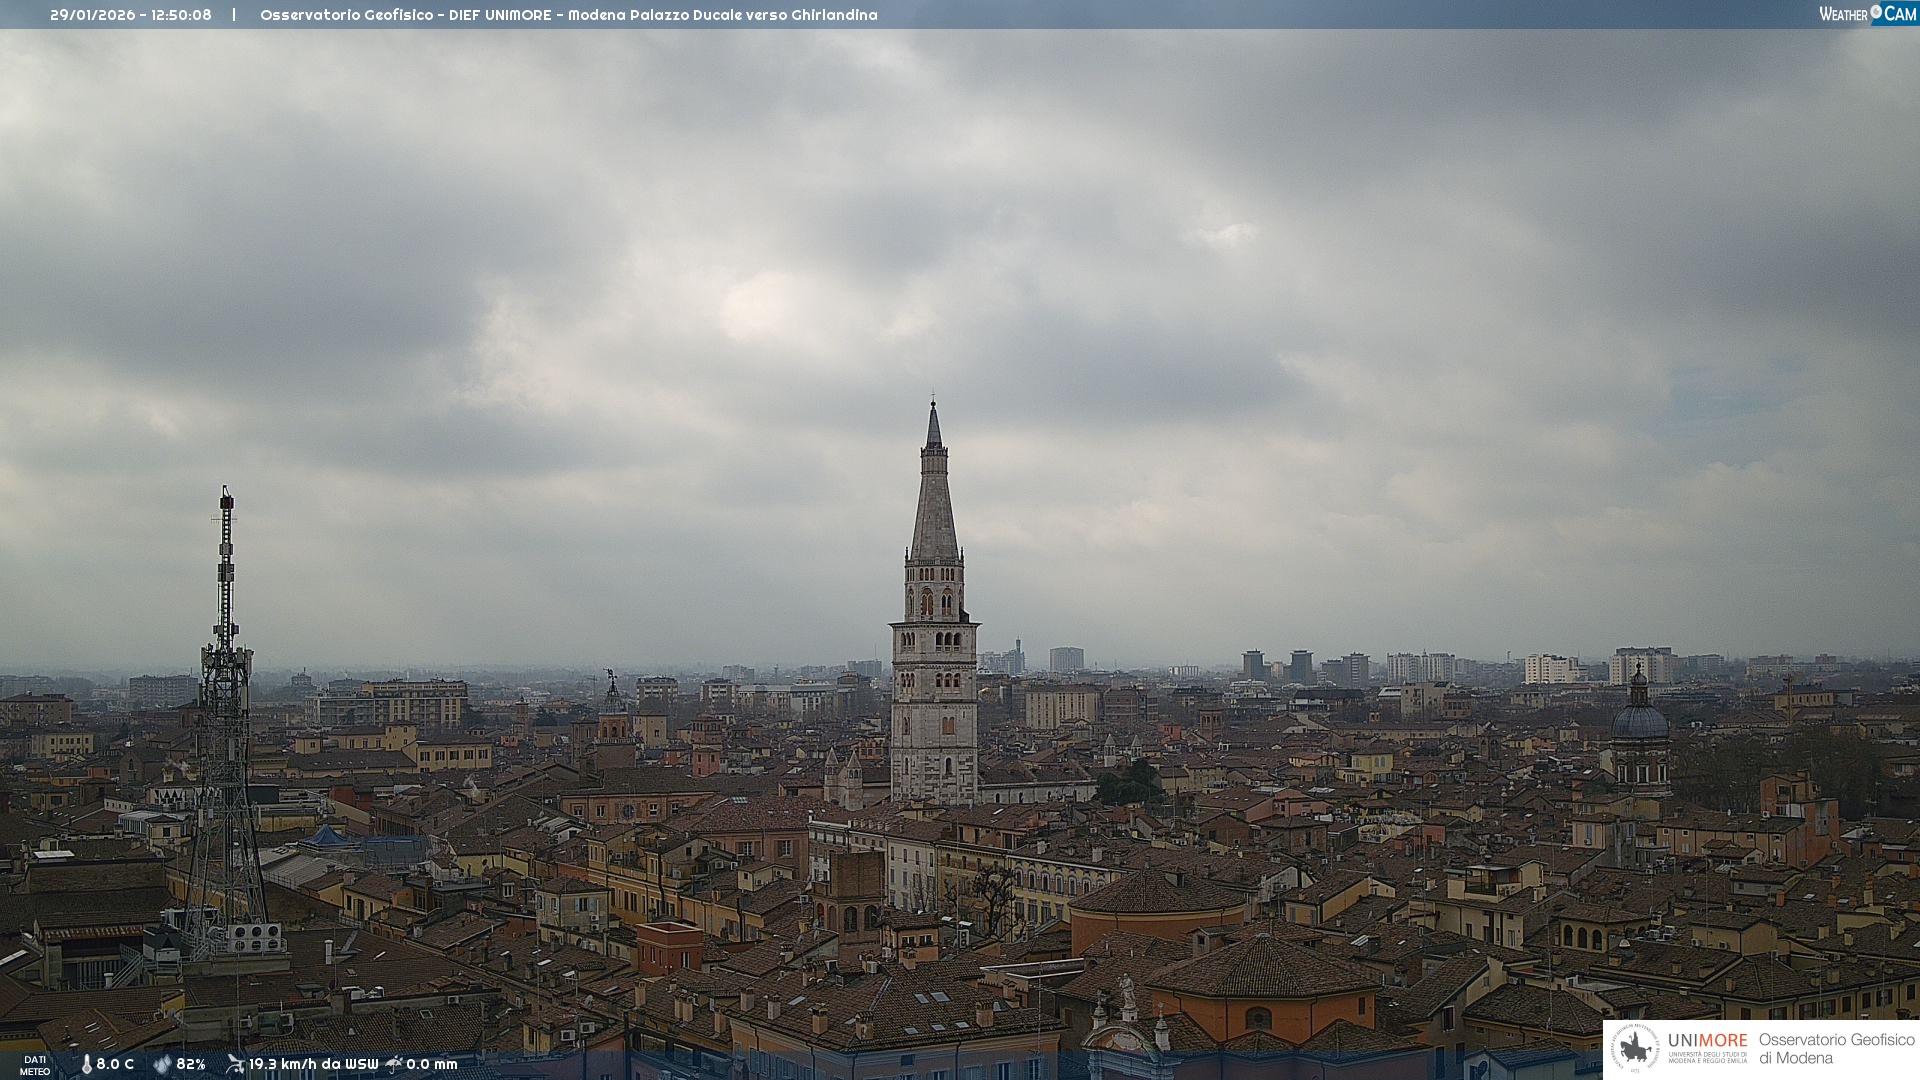Click the bright sun spot in clouds
This screenshot has height=1080, width=1920.
757,308
